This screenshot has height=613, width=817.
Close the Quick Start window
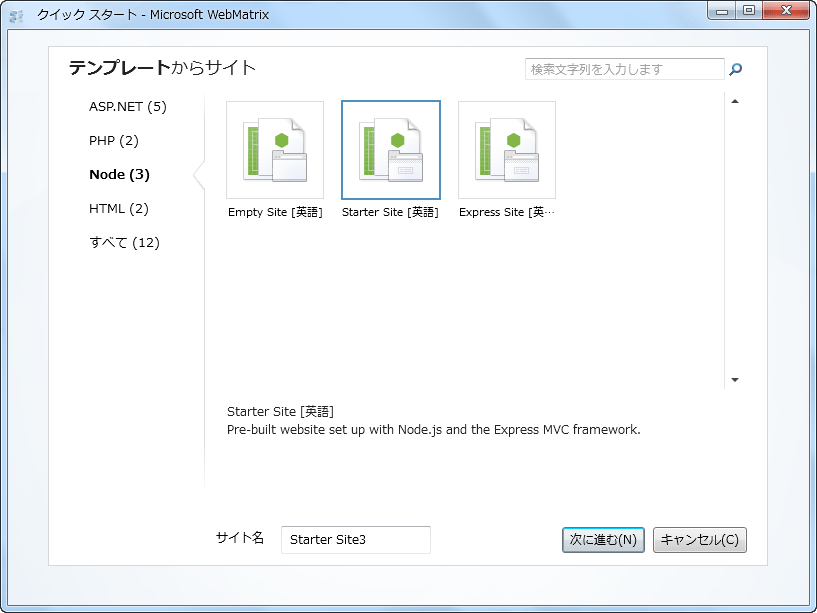tap(786, 11)
